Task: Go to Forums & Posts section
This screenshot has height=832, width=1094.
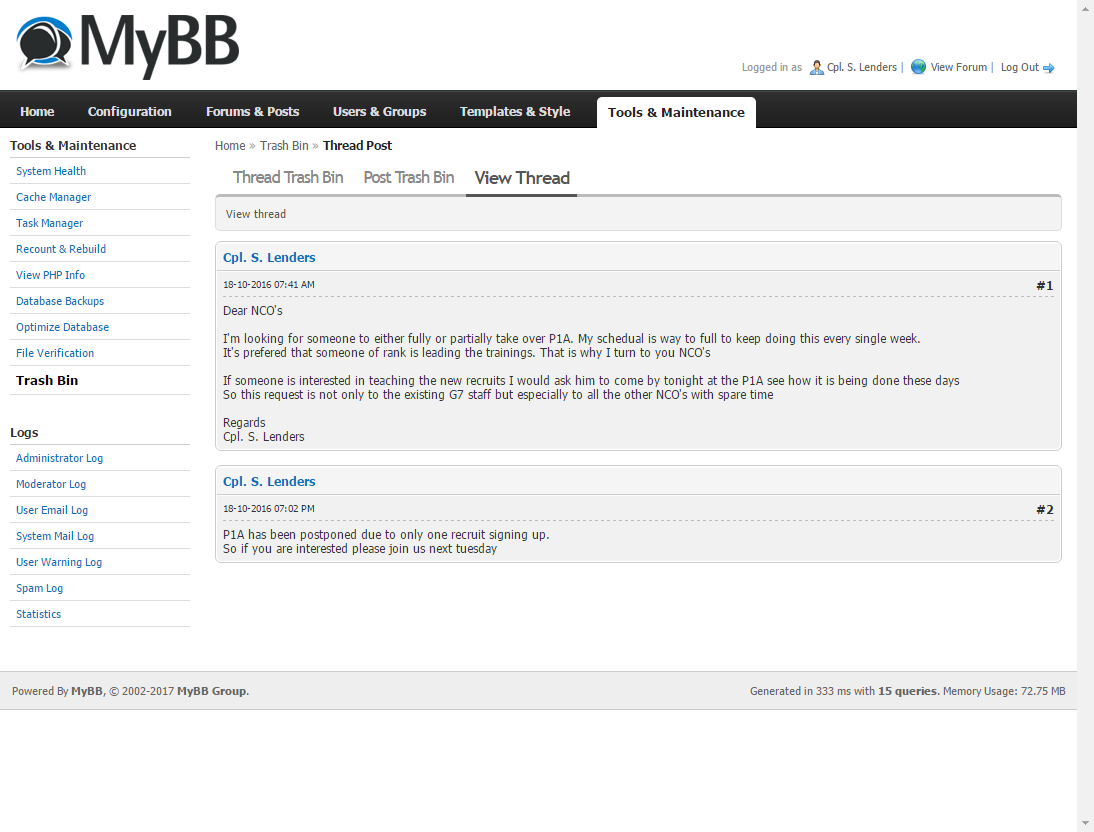Action: click(252, 112)
